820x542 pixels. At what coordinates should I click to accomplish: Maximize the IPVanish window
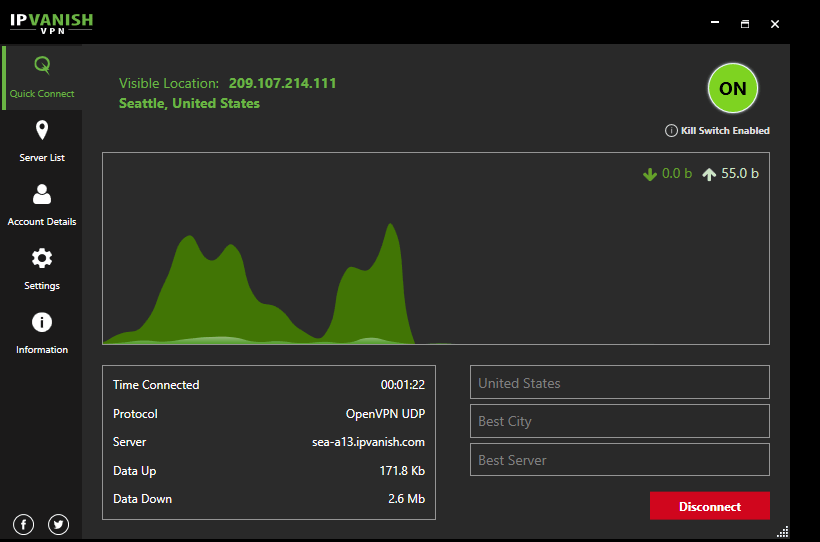tap(745, 24)
